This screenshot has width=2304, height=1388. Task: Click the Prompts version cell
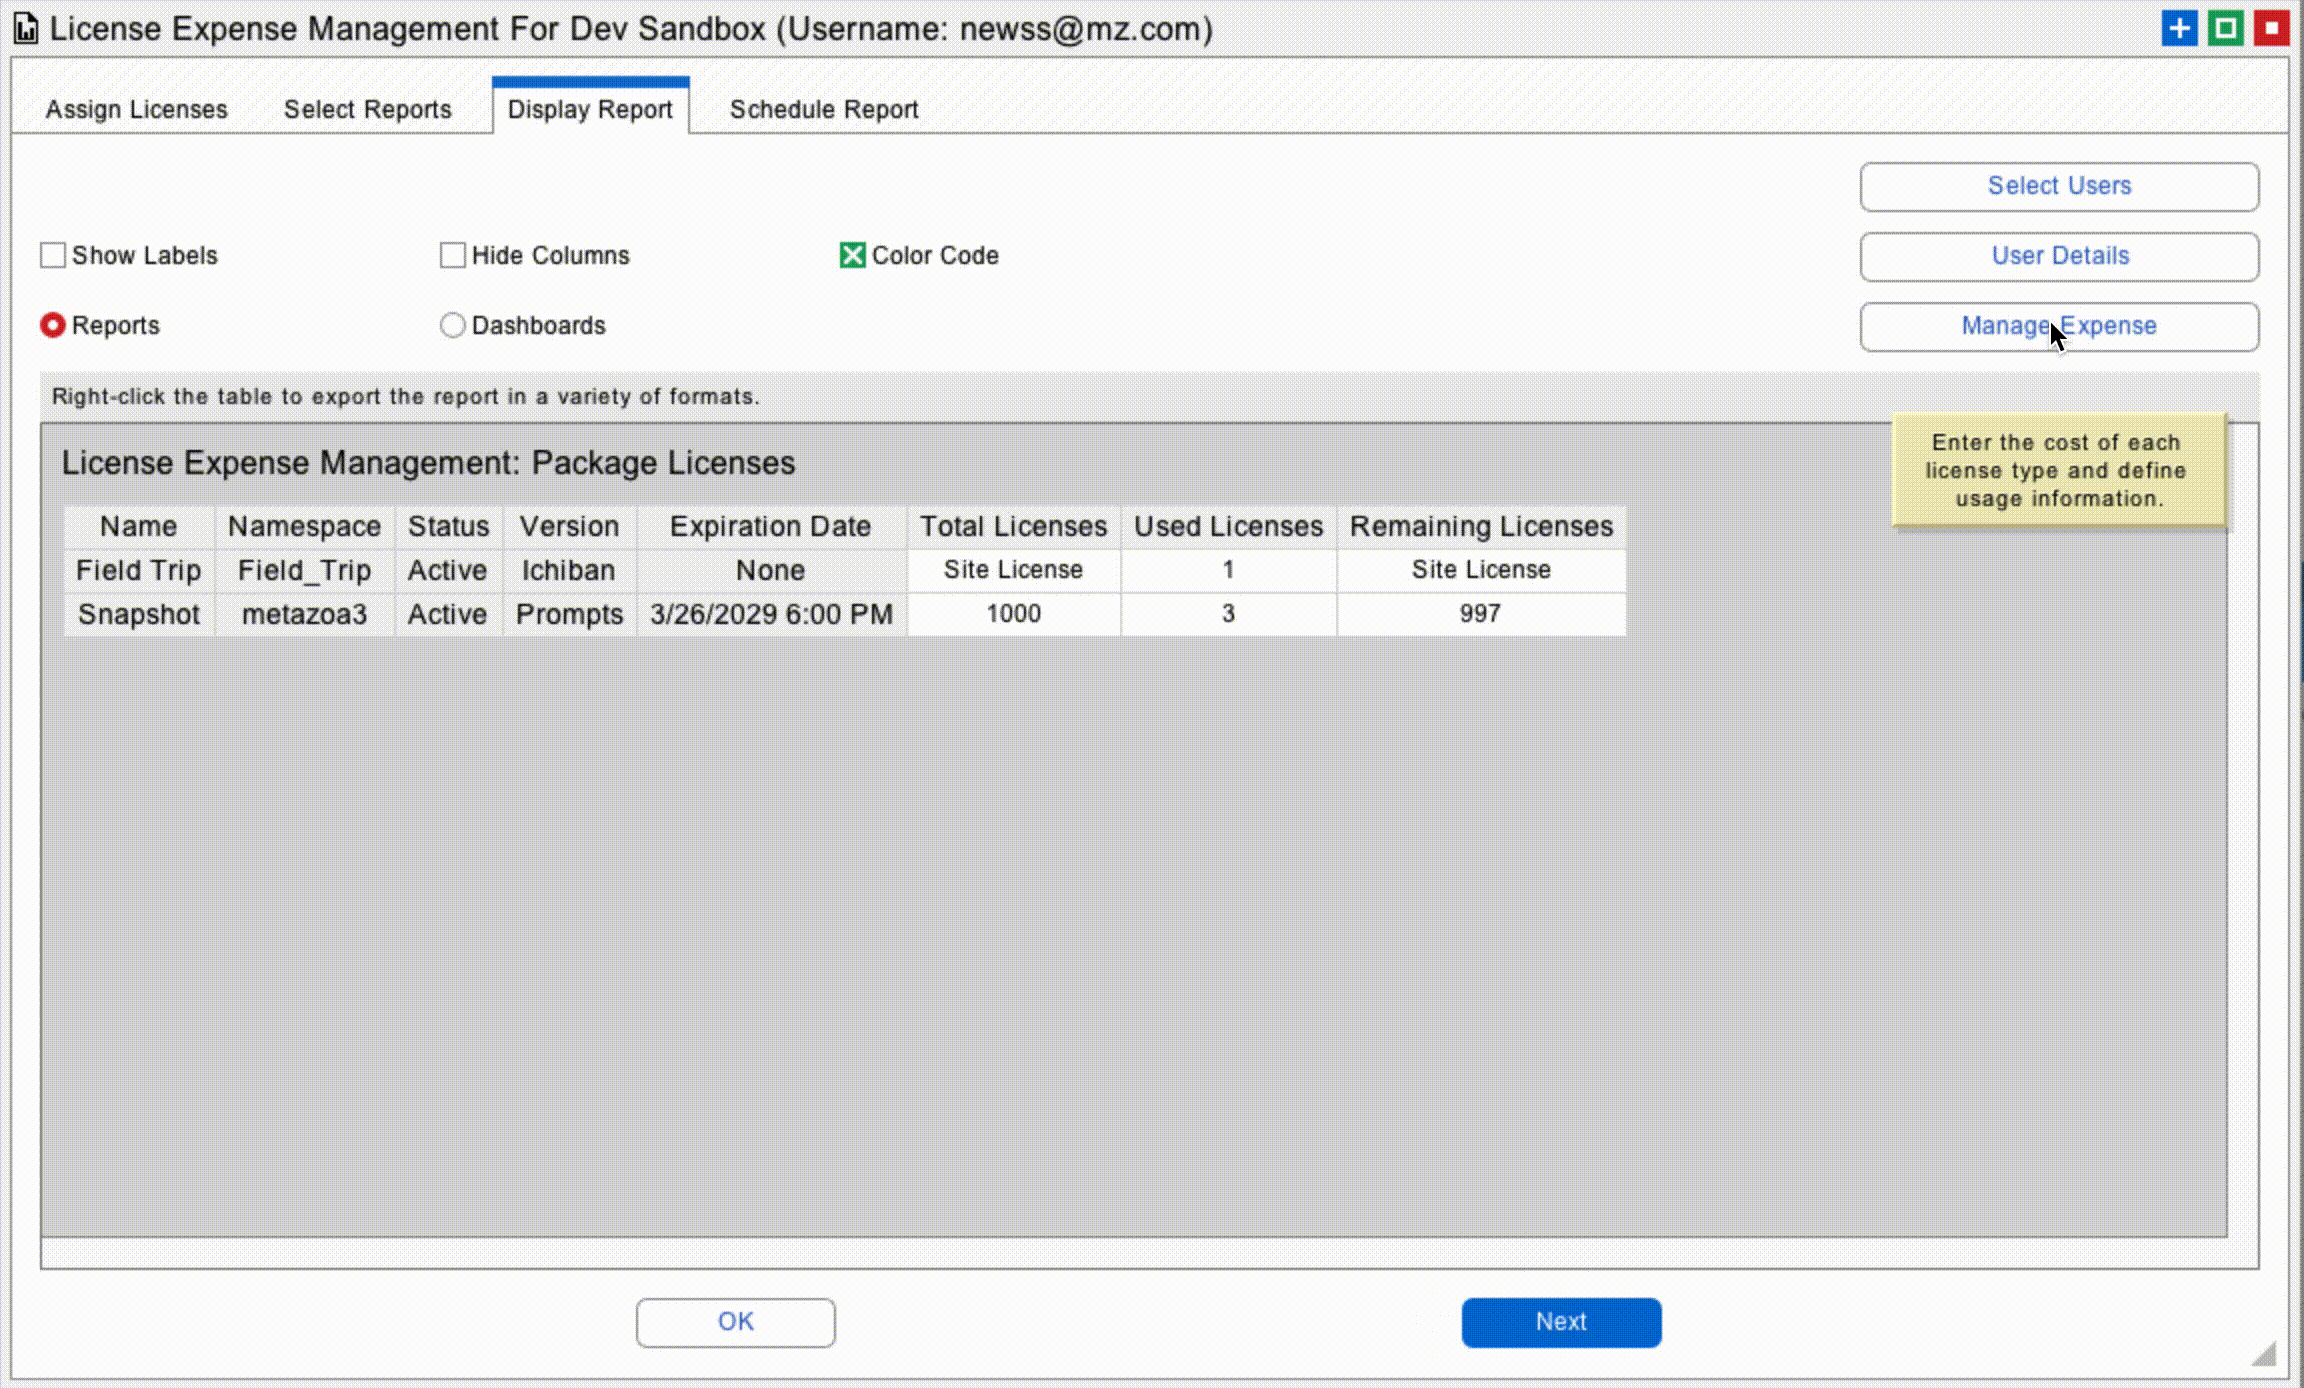click(x=569, y=614)
